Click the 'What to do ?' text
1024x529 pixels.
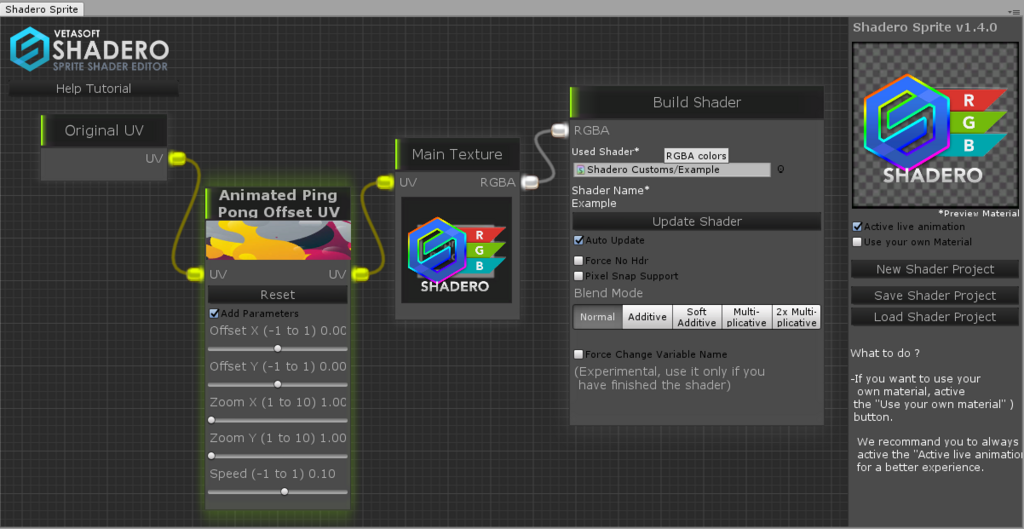[885, 353]
